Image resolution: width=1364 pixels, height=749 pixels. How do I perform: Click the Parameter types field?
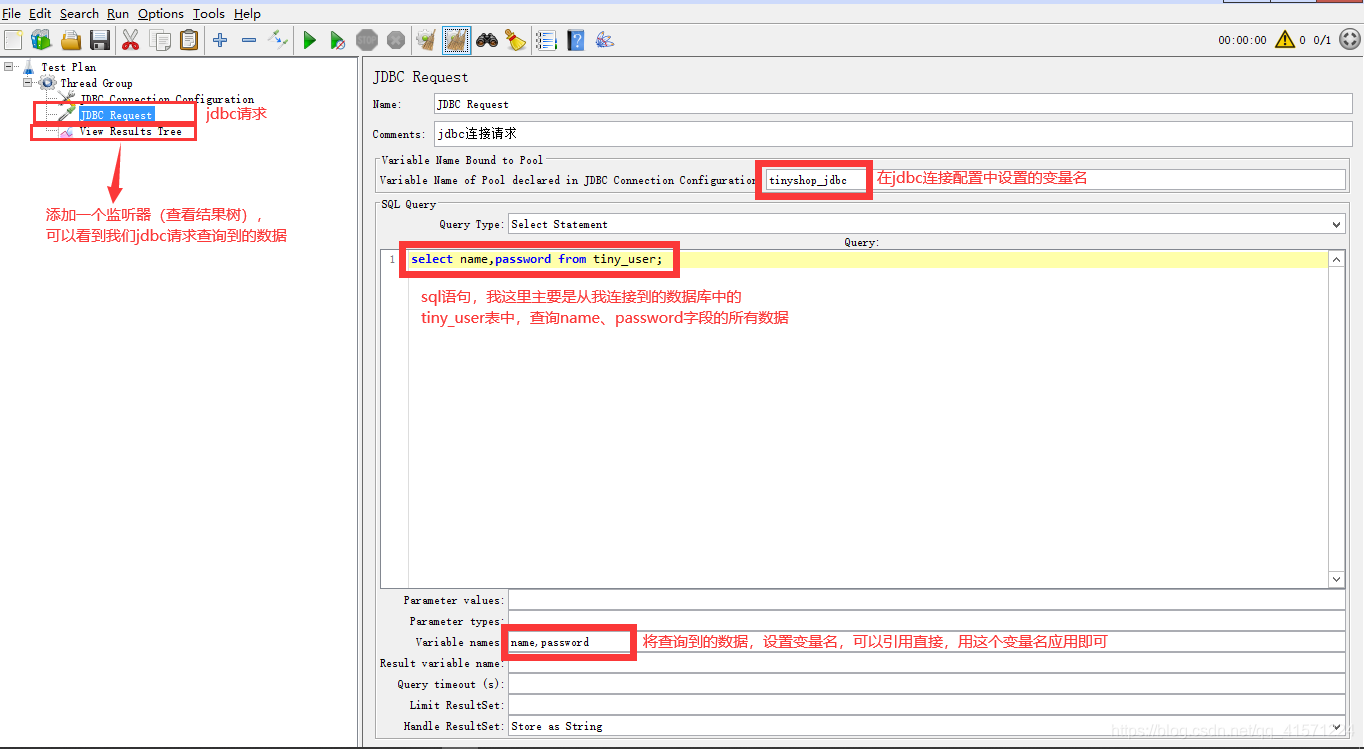click(x=926, y=621)
